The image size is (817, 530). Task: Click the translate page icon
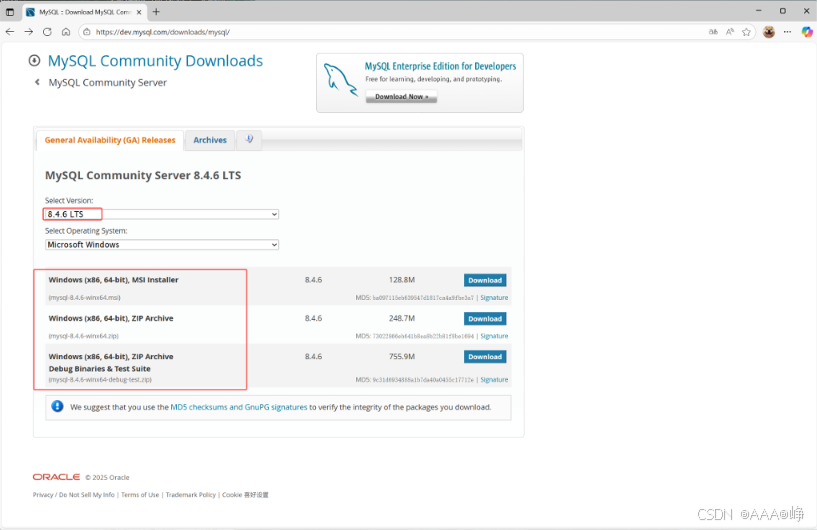pyautogui.click(x=713, y=32)
